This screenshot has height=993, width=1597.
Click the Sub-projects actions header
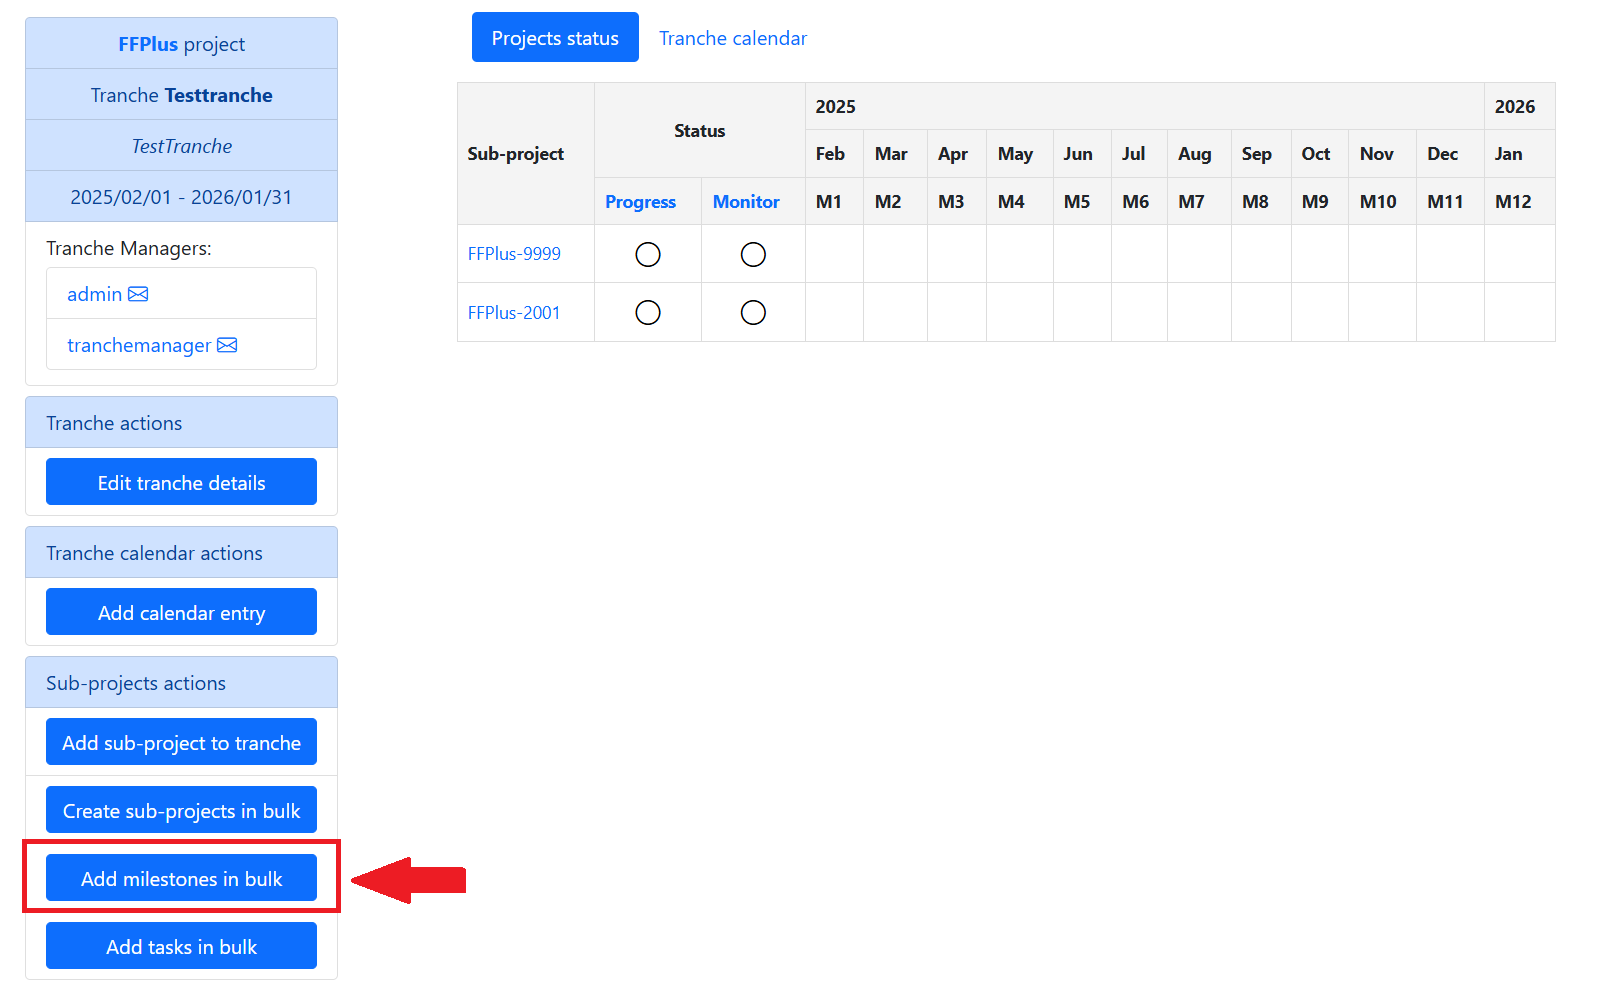click(181, 682)
